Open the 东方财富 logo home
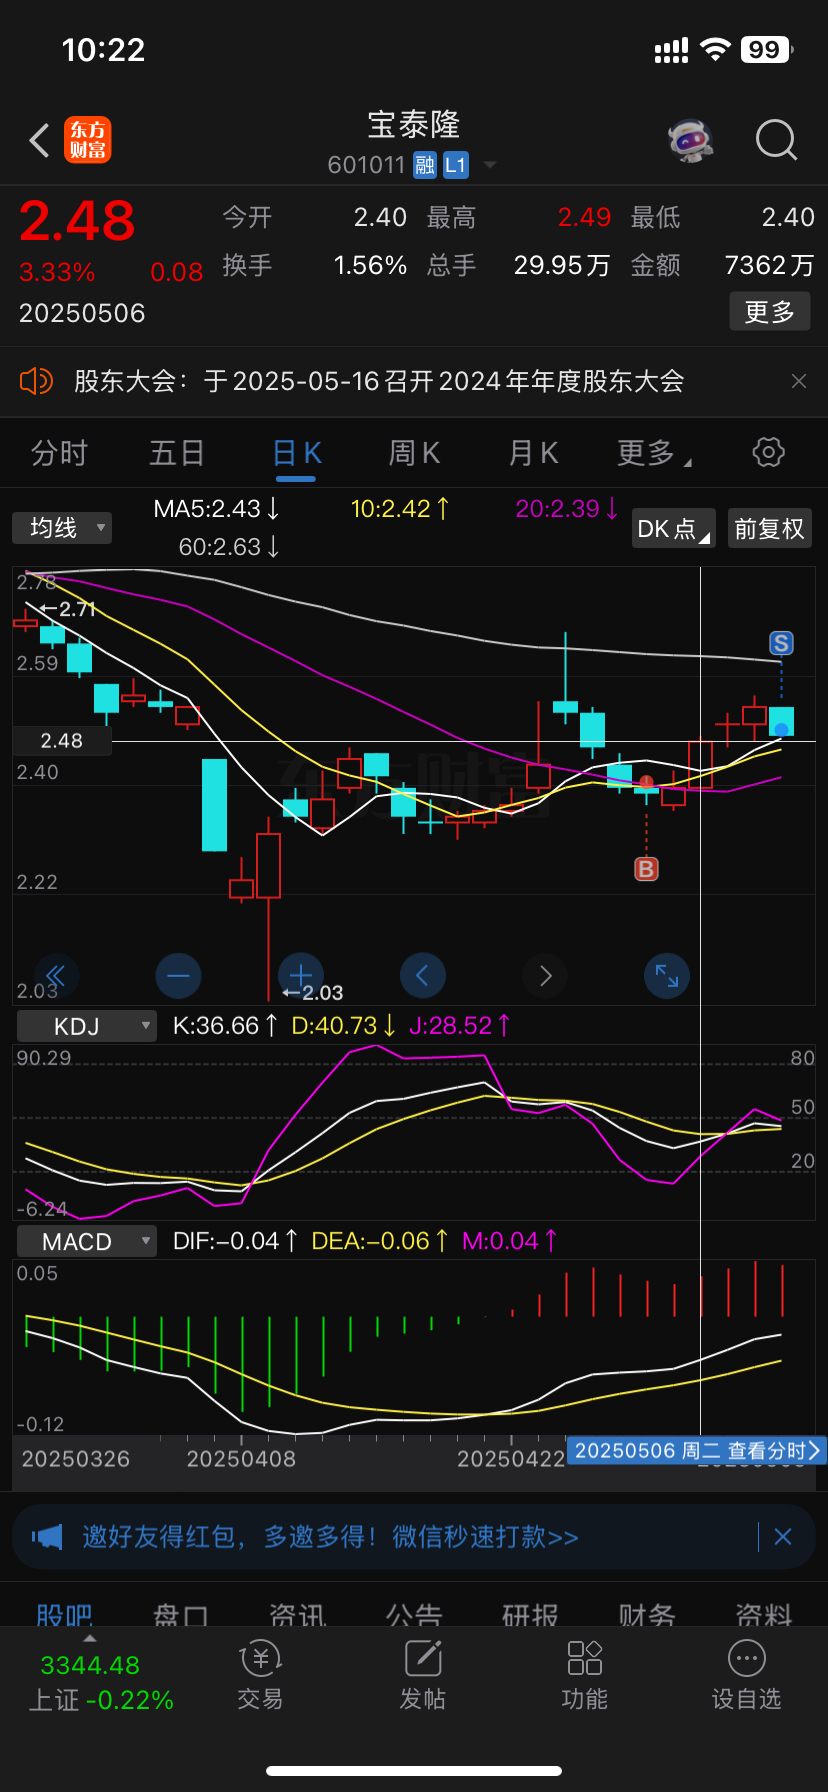The width and height of the screenshot is (828, 1792). [88, 140]
